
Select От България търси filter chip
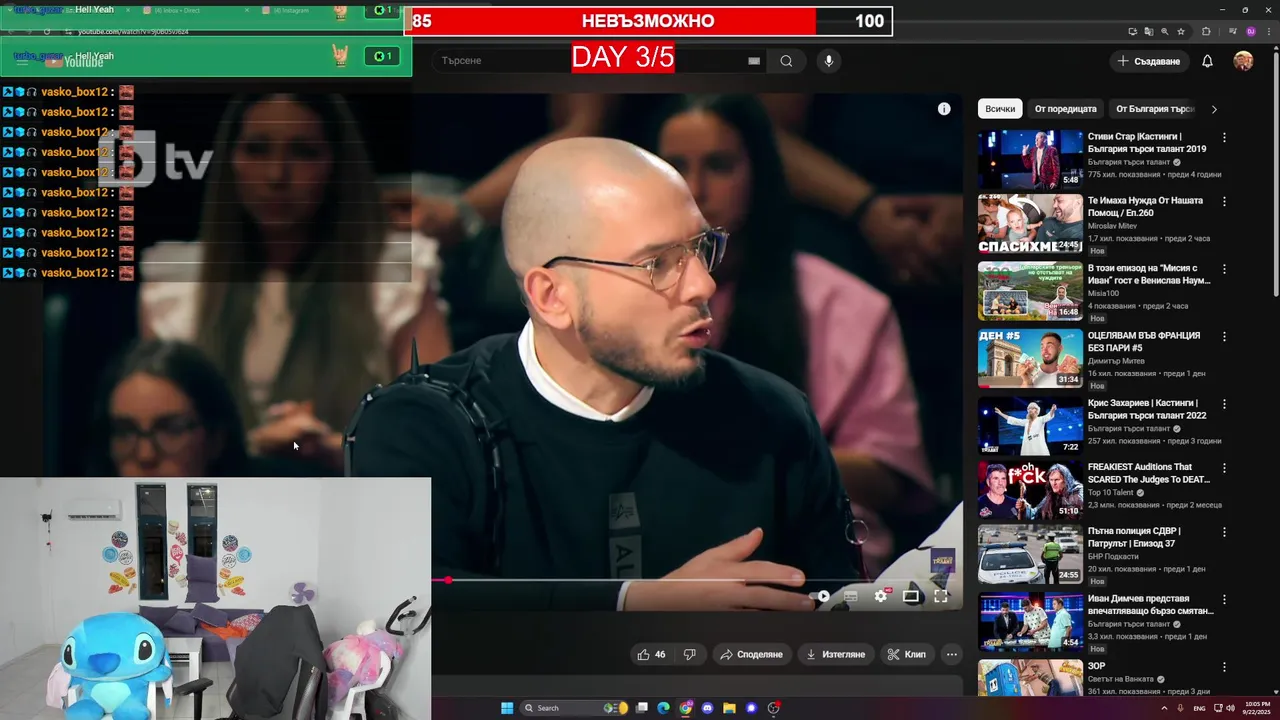pyautogui.click(x=1155, y=109)
